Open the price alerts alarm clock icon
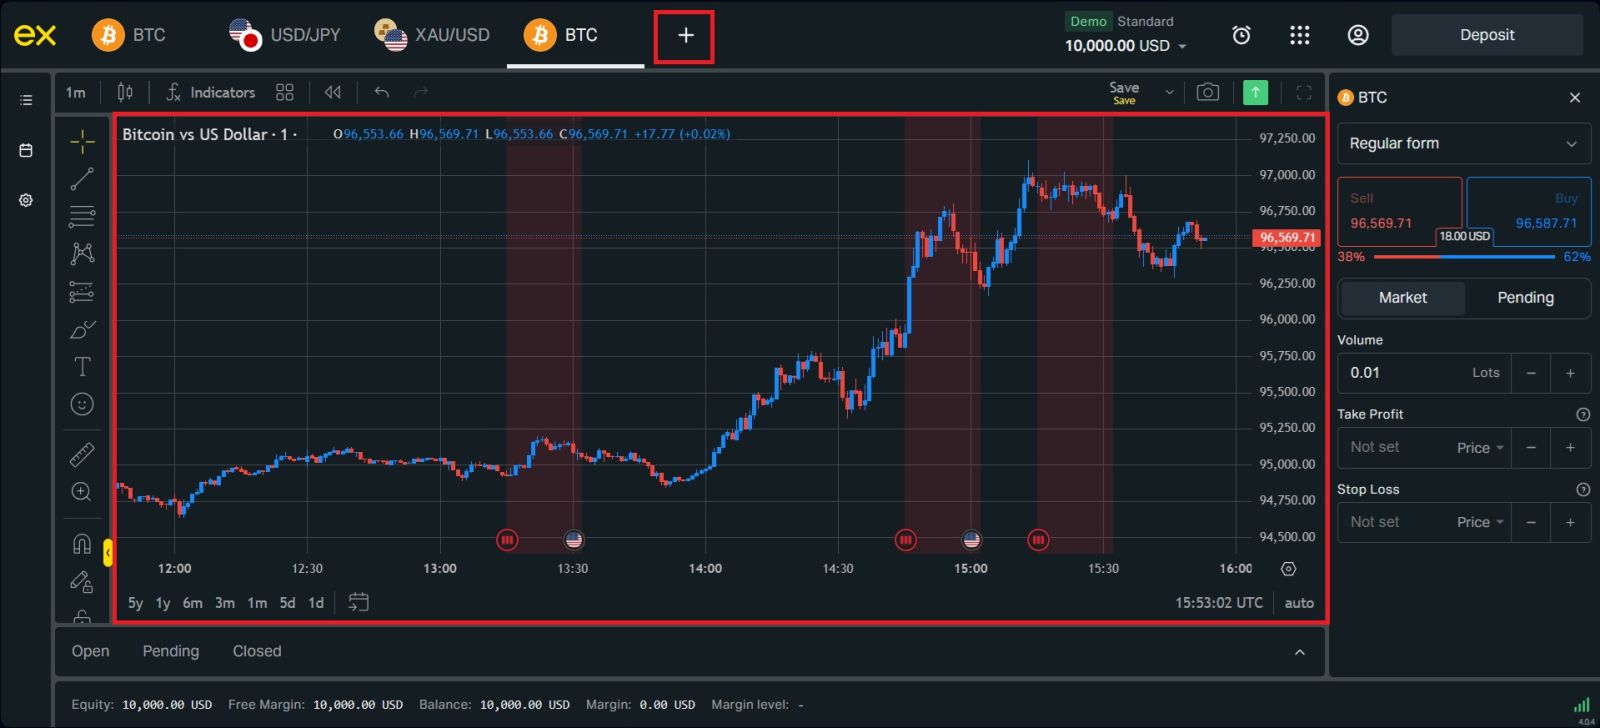This screenshot has height=728, width=1600. (1241, 35)
